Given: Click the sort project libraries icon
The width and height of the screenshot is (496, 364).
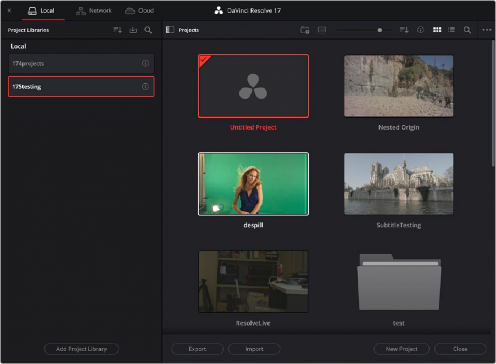Looking at the screenshot, I should 117,30.
